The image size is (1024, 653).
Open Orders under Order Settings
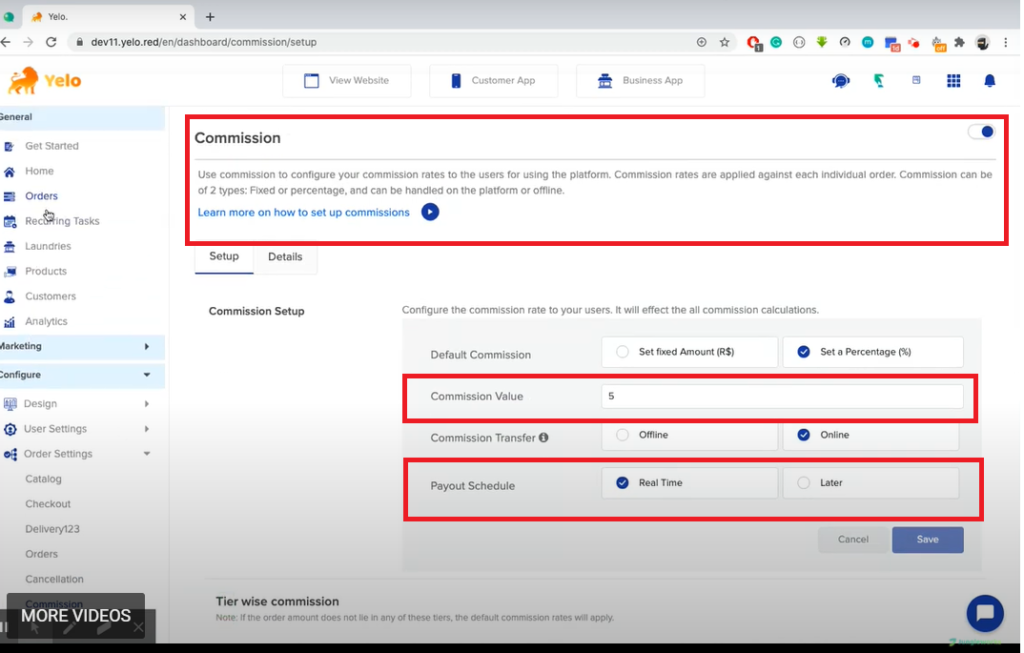pyautogui.click(x=41, y=554)
